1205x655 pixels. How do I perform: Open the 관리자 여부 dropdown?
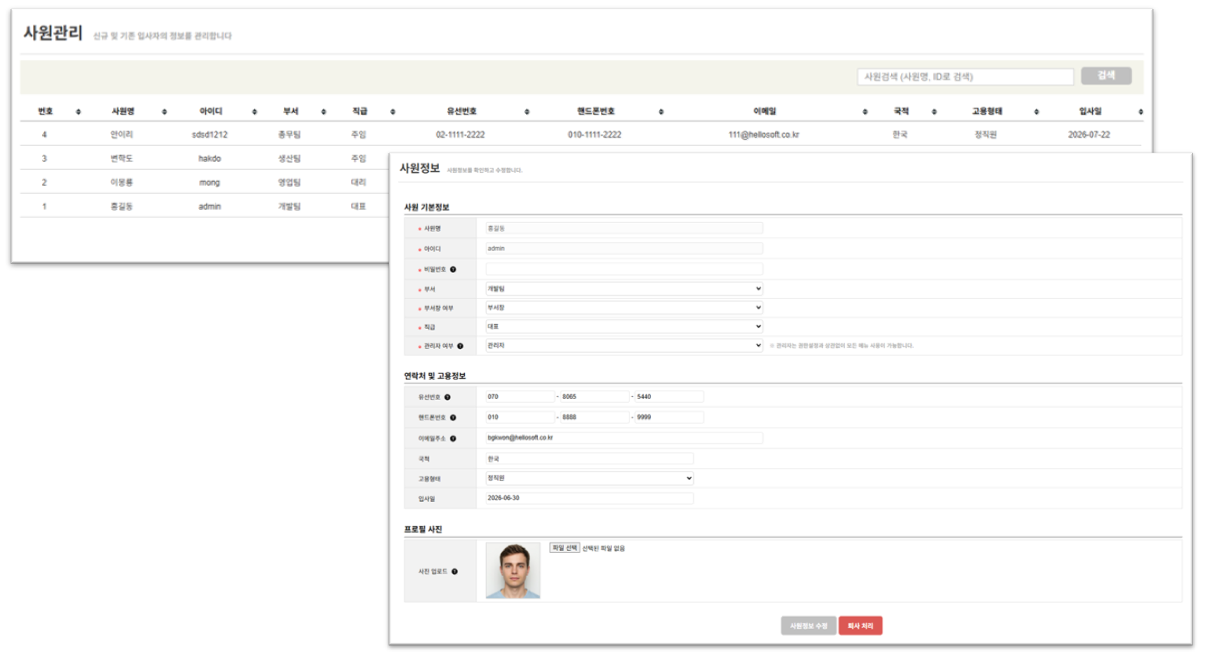[624, 345]
